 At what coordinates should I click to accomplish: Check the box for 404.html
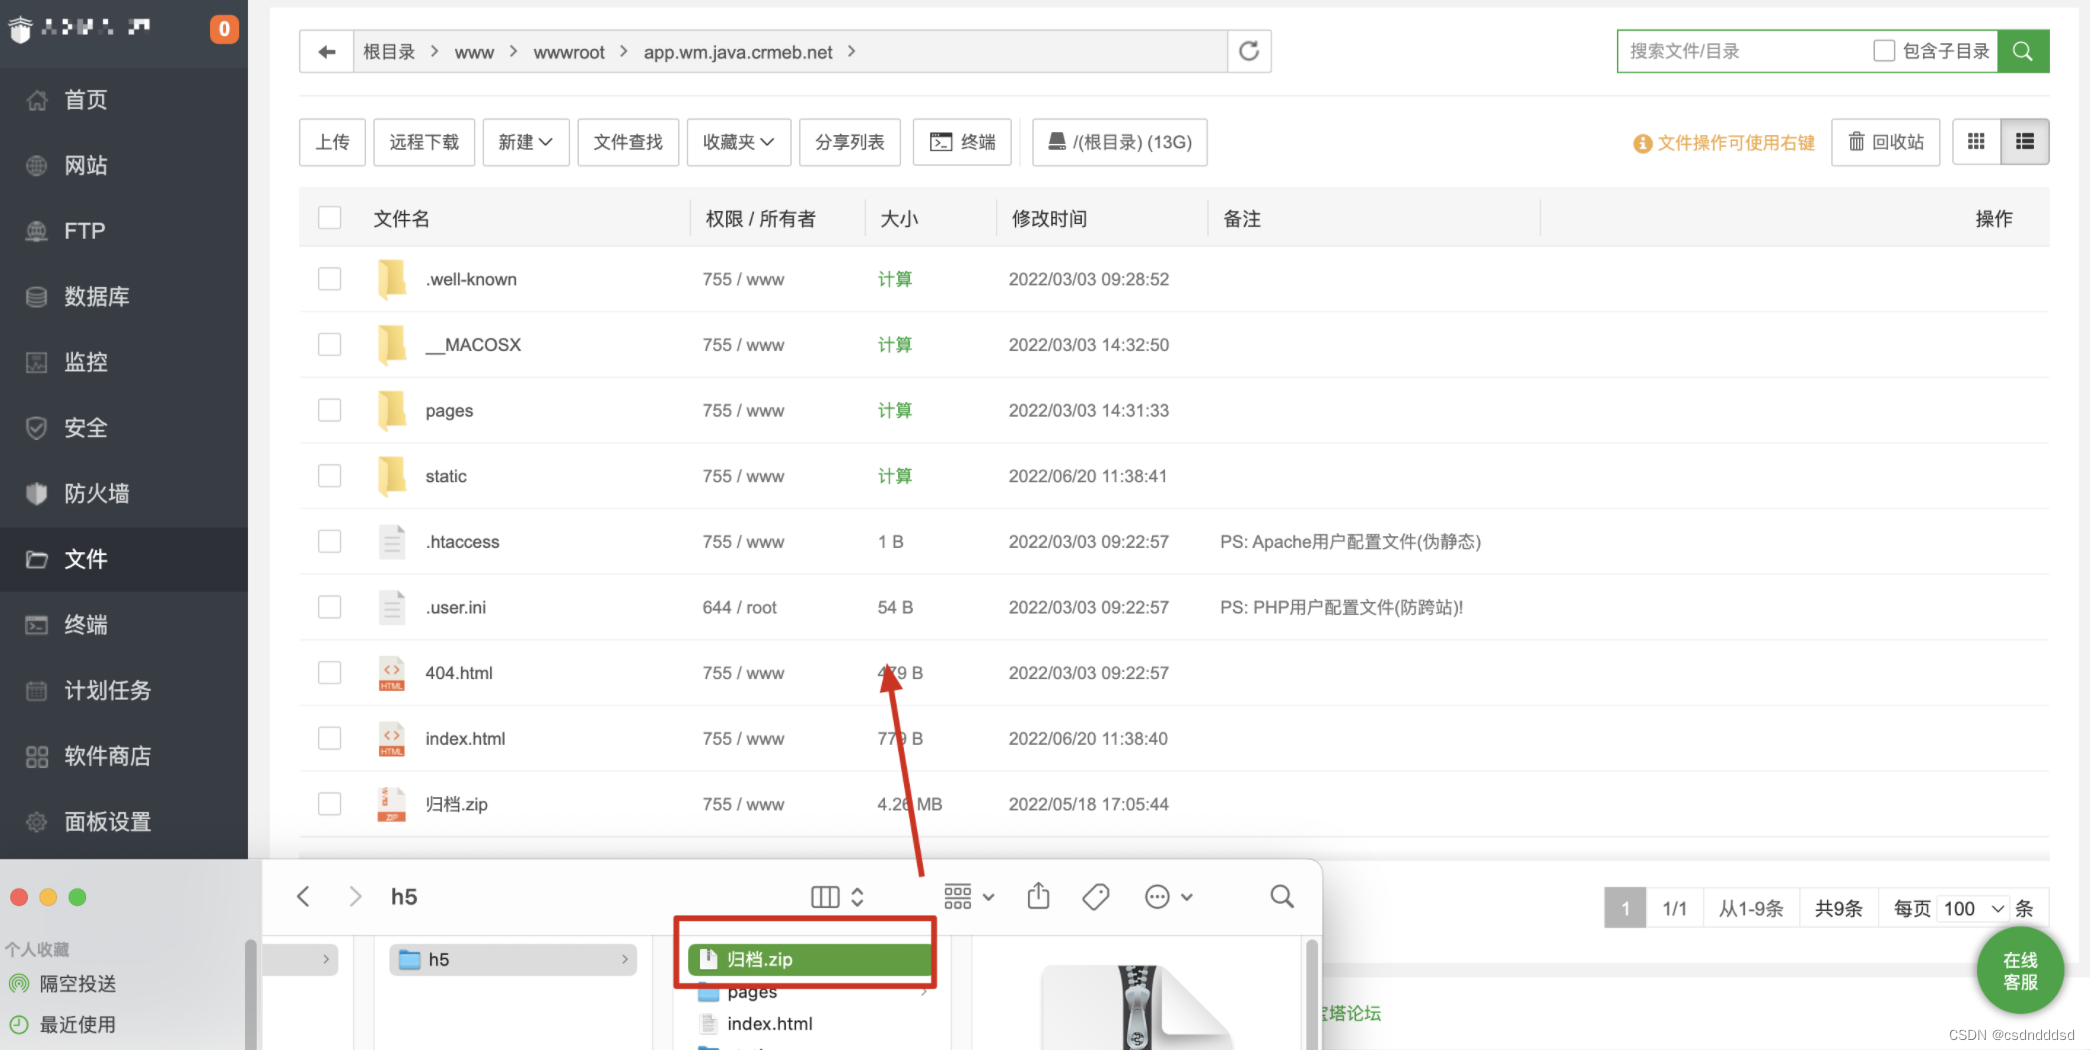330,673
